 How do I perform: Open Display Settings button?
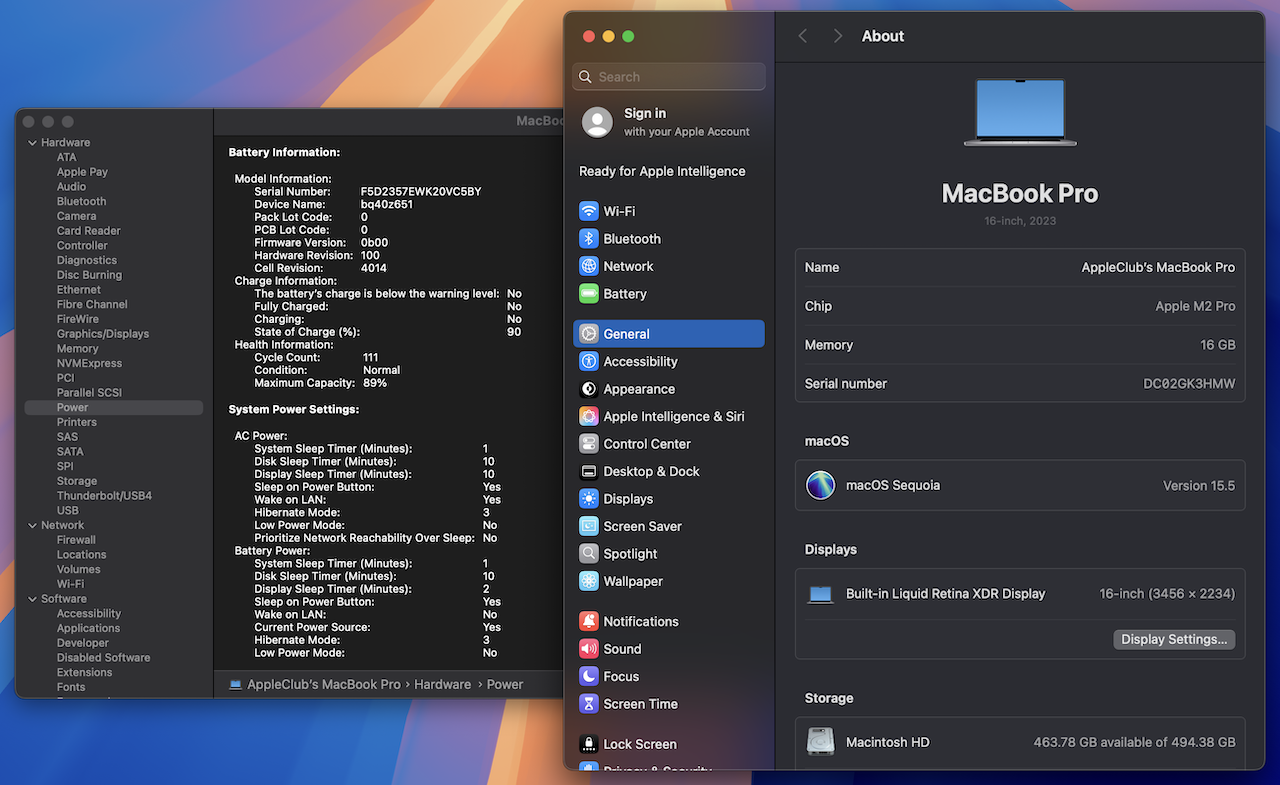[x=1174, y=639]
